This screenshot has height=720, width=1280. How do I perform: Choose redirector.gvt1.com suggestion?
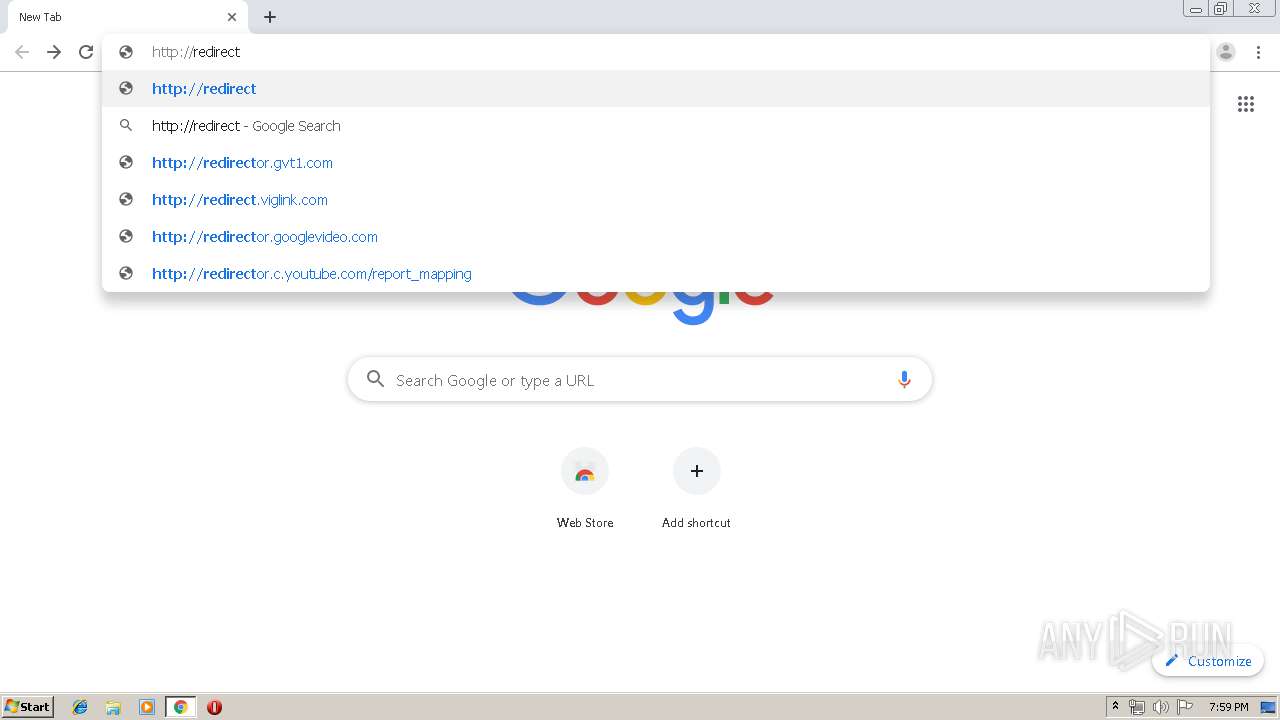[x=656, y=162]
